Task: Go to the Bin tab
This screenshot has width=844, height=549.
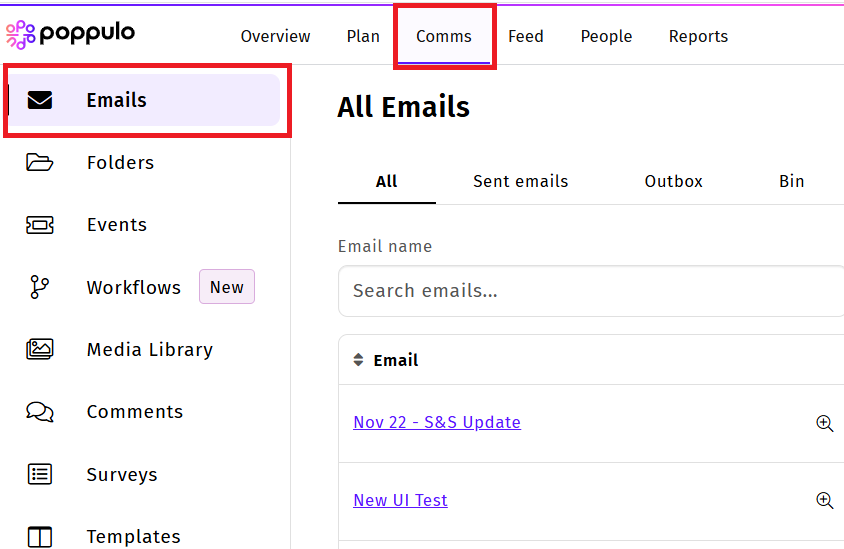Action: point(791,181)
